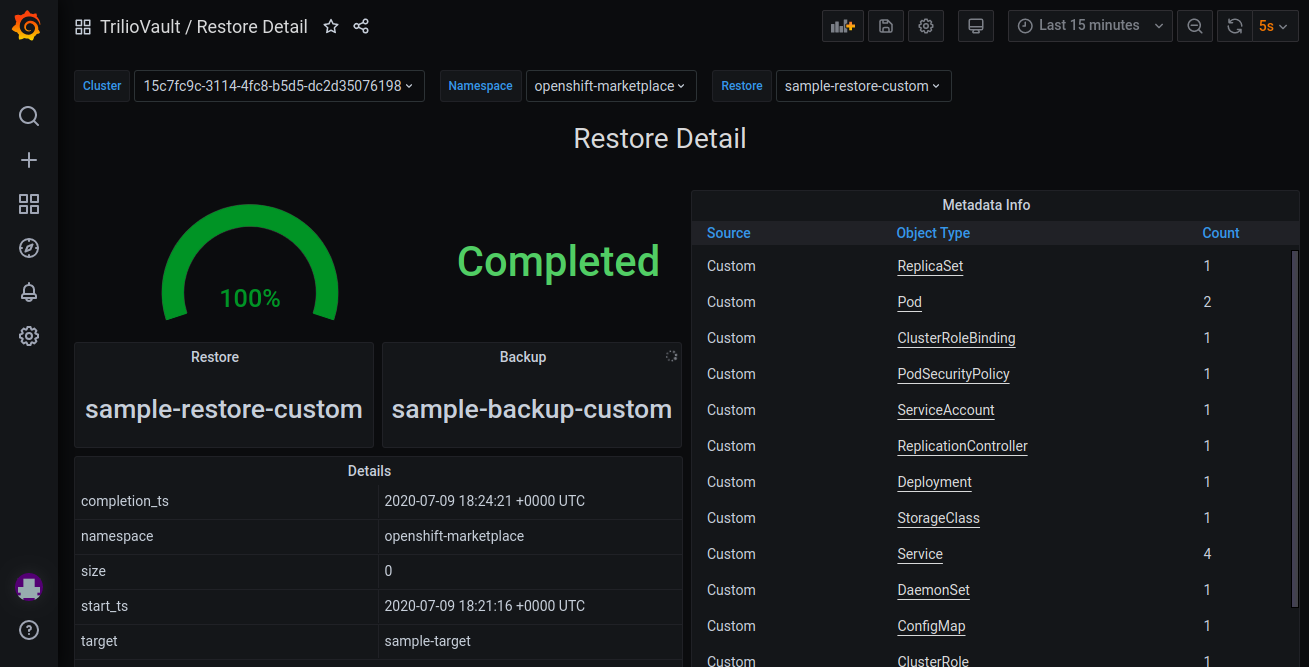This screenshot has width=1309, height=667.
Task: Click the TrilioVault / Restore Detail title
Action: [x=204, y=27]
